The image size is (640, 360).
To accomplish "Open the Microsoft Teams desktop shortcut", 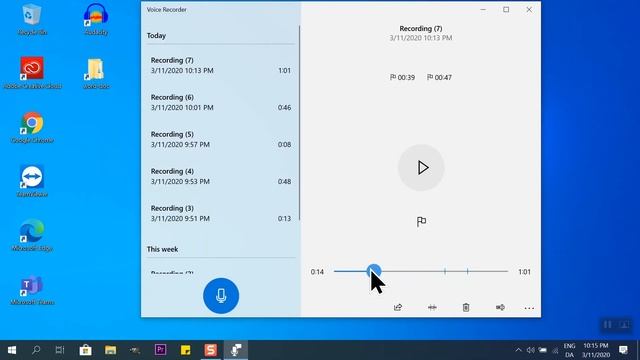I will (32, 289).
